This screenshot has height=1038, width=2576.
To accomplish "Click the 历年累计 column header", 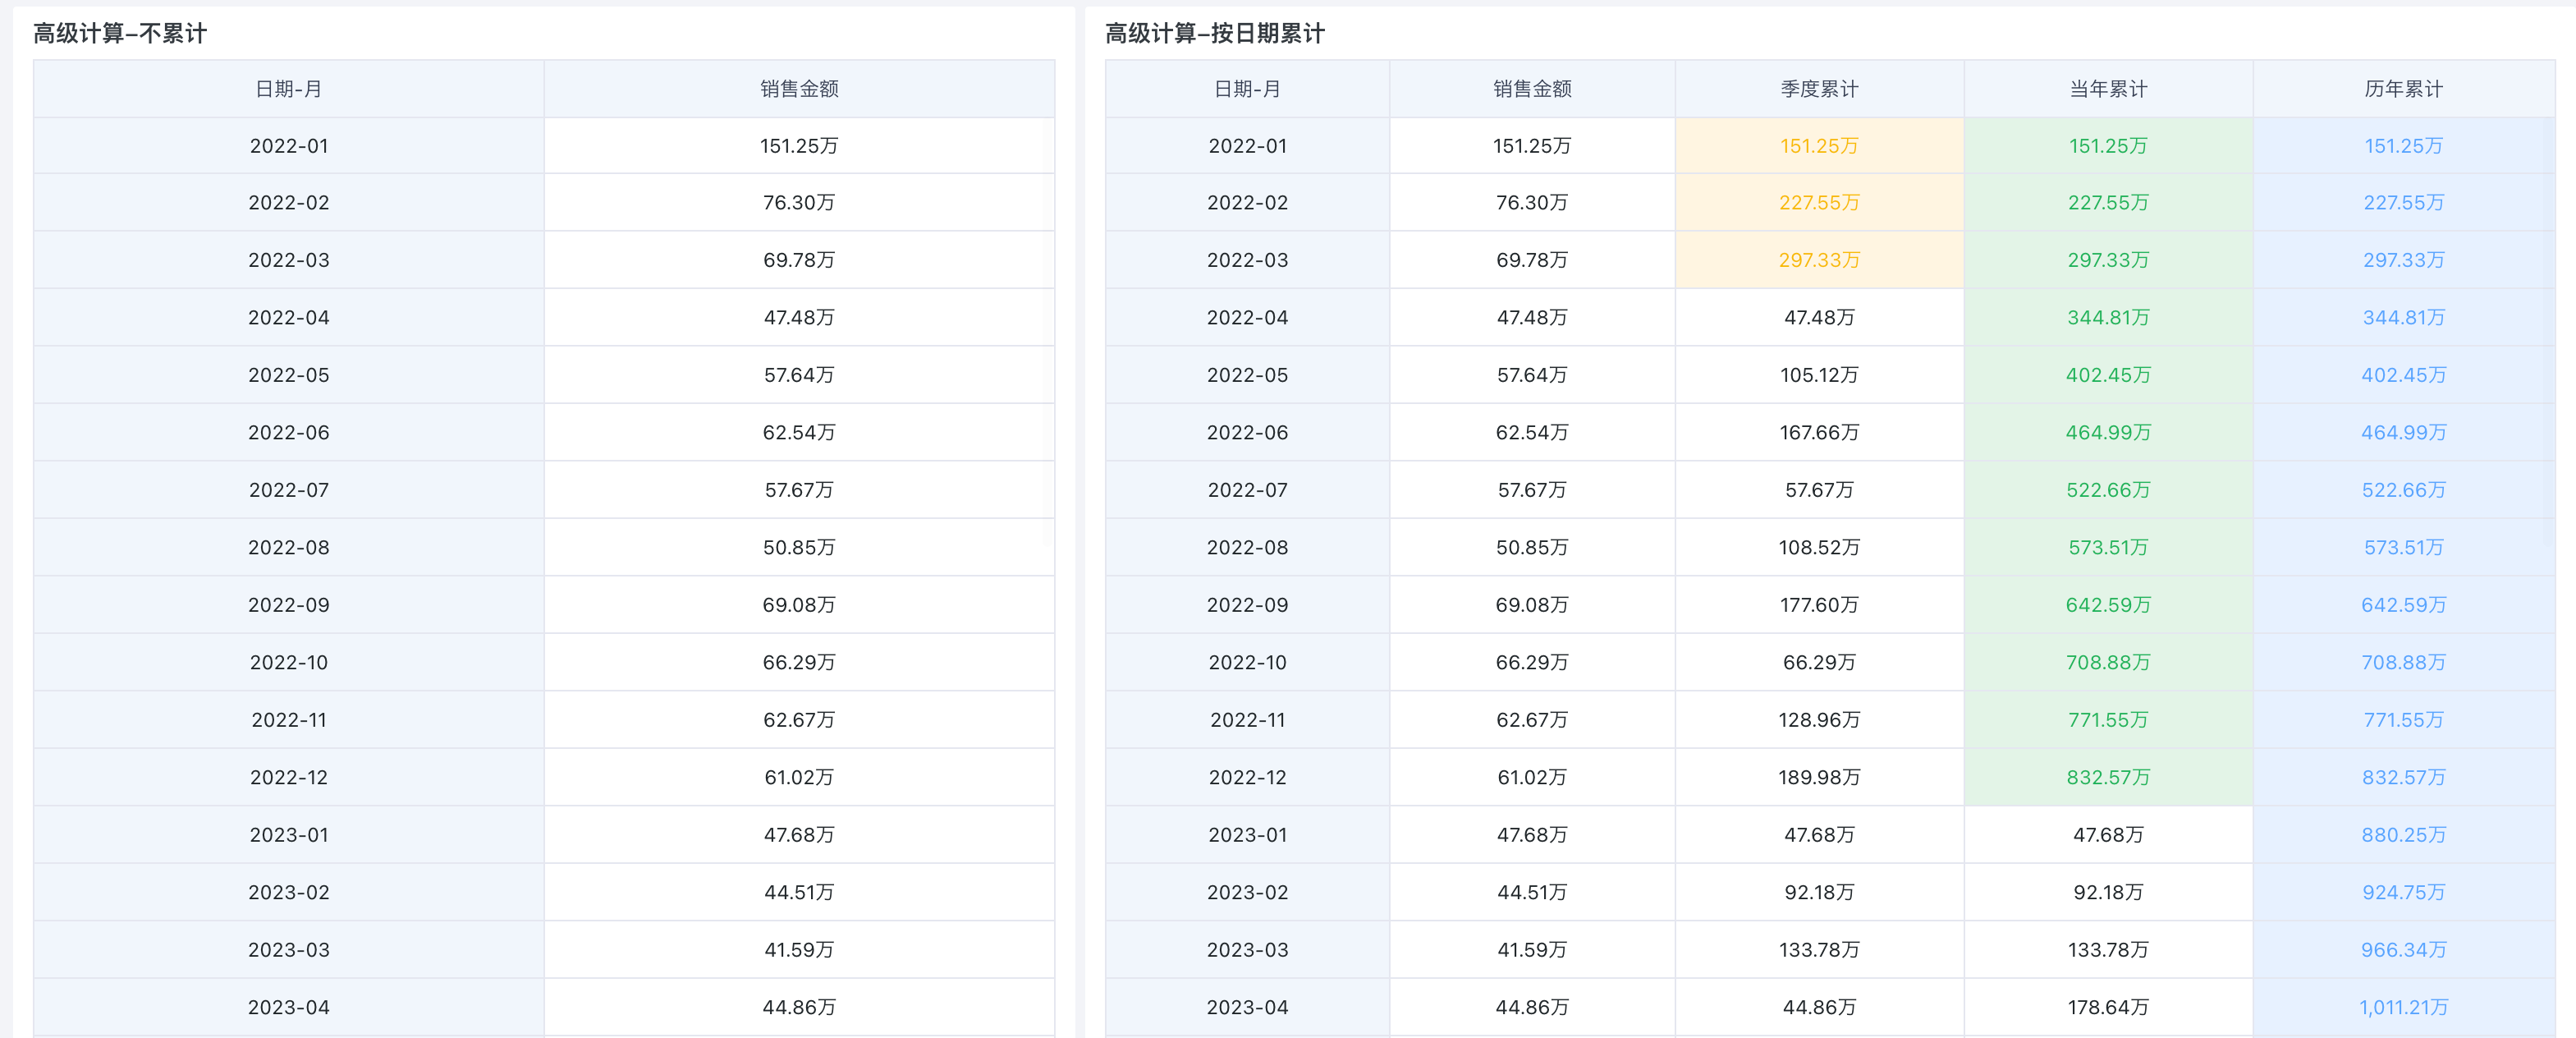I will coord(2402,89).
